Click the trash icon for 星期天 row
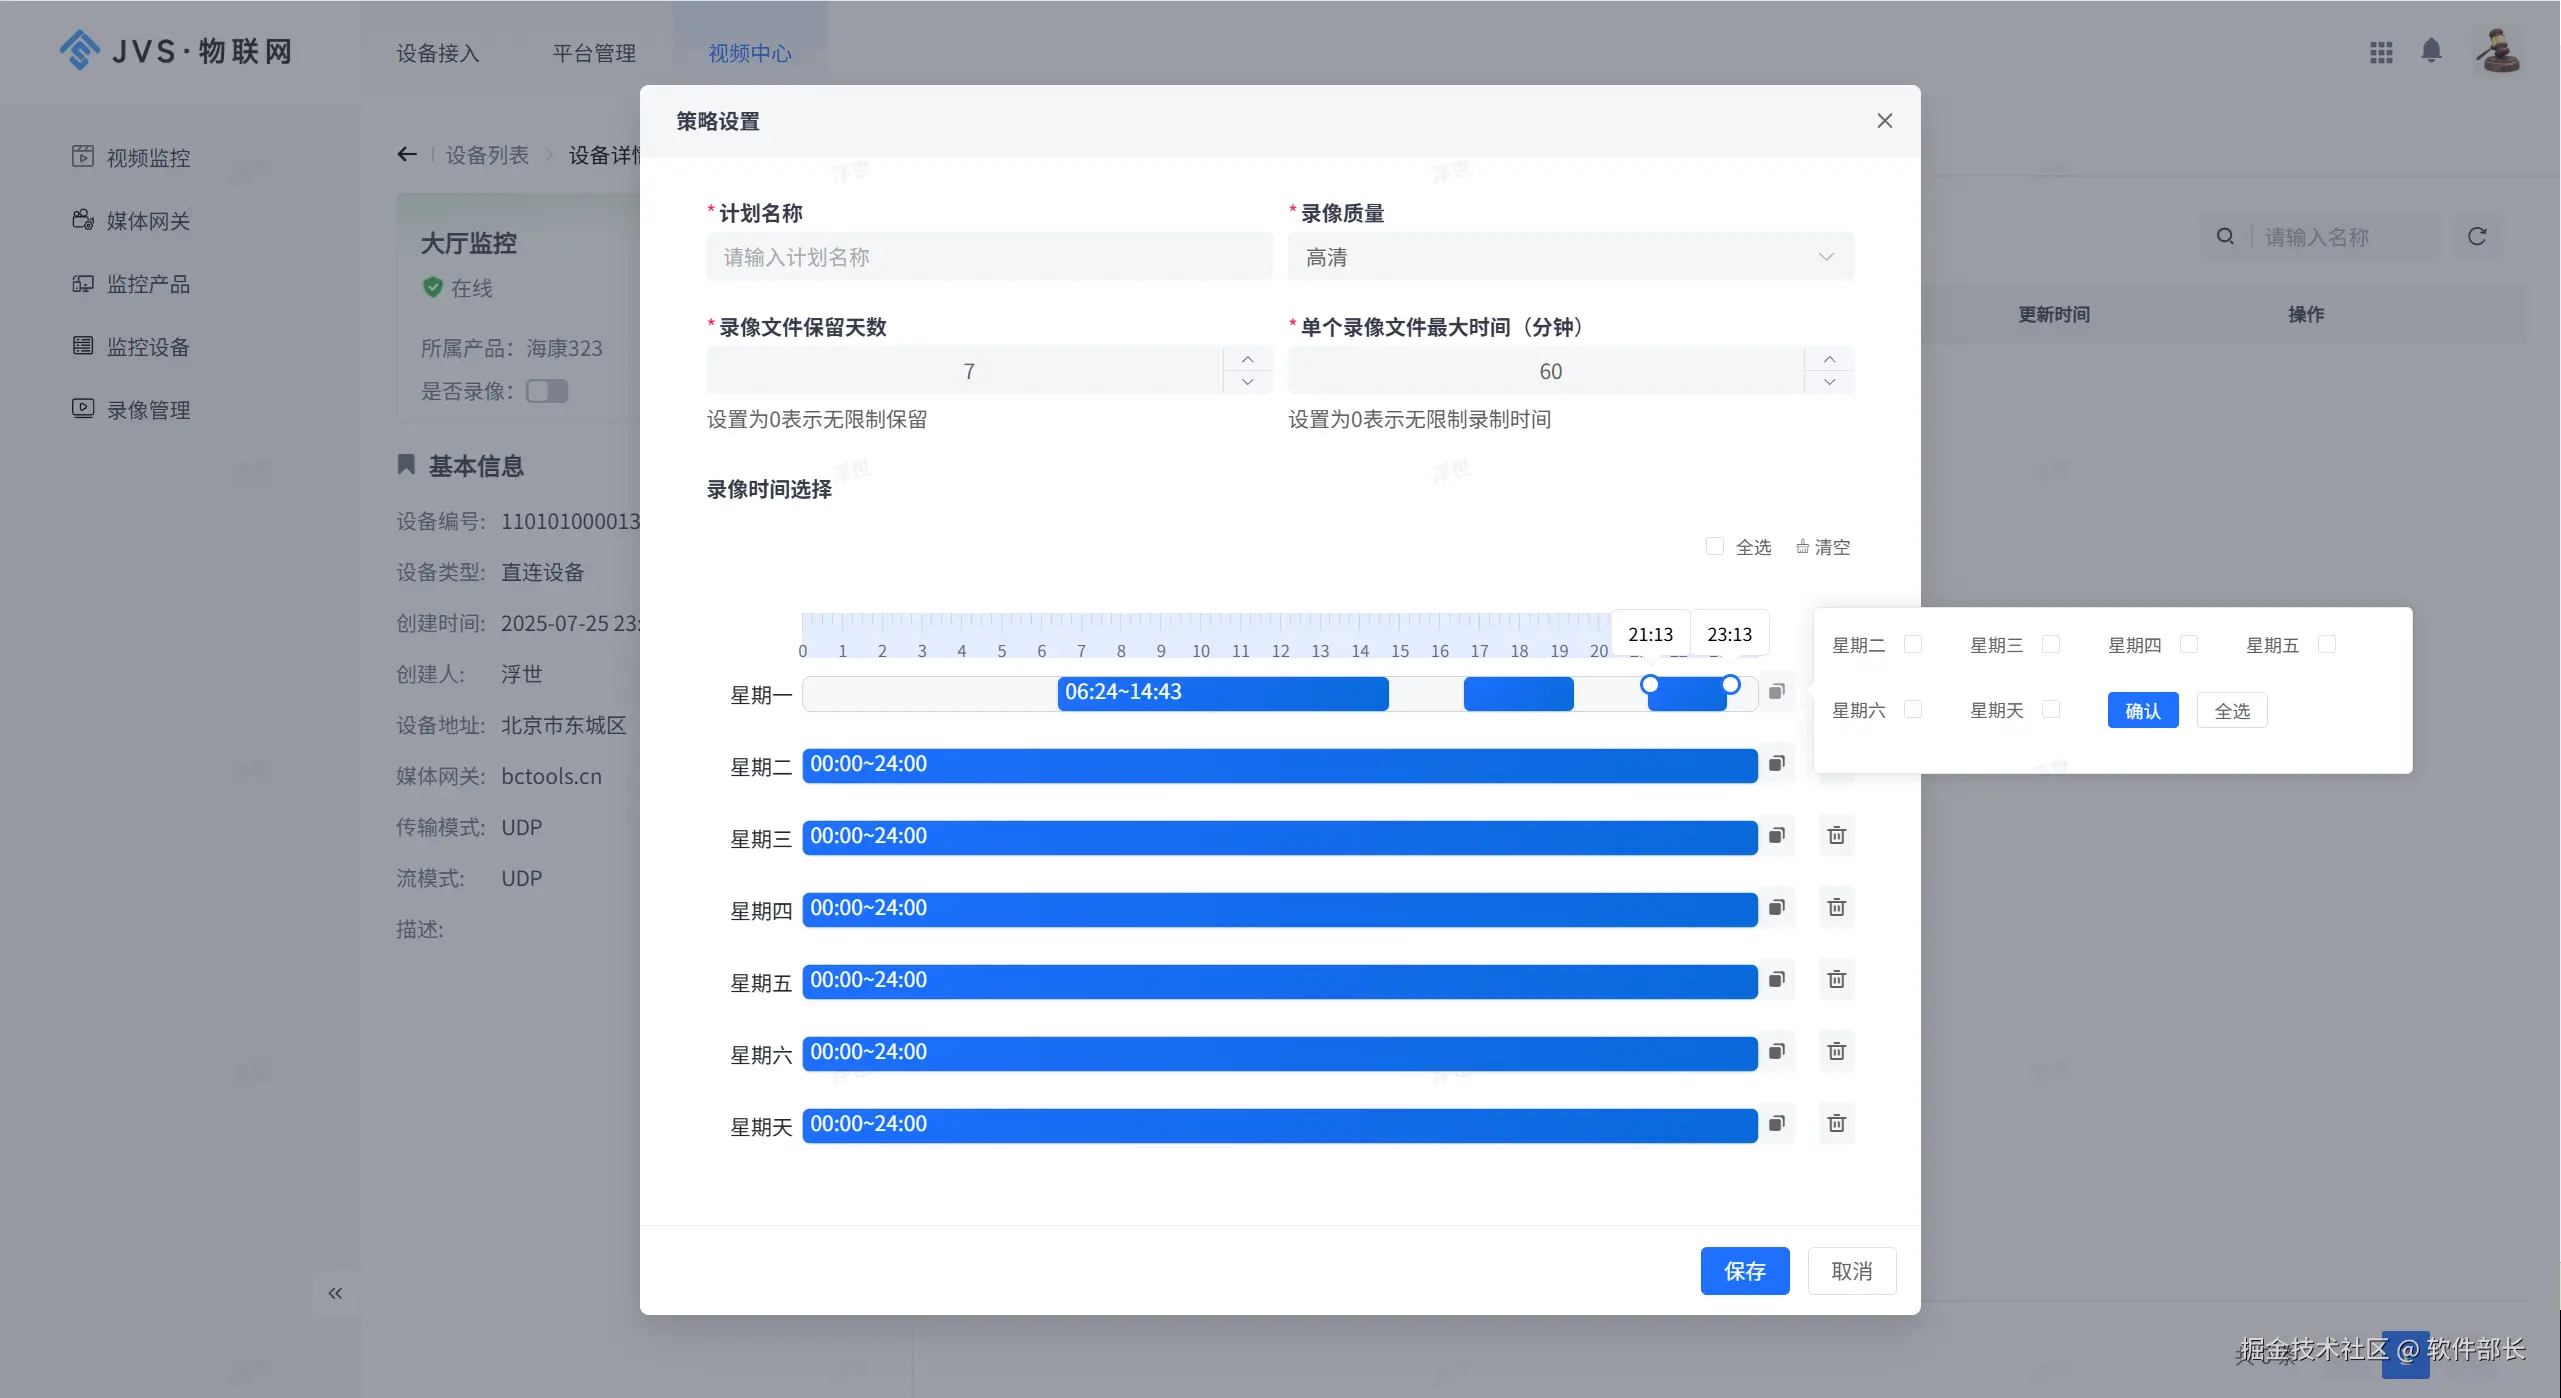2561x1398 pixels. point(1836,1124)
